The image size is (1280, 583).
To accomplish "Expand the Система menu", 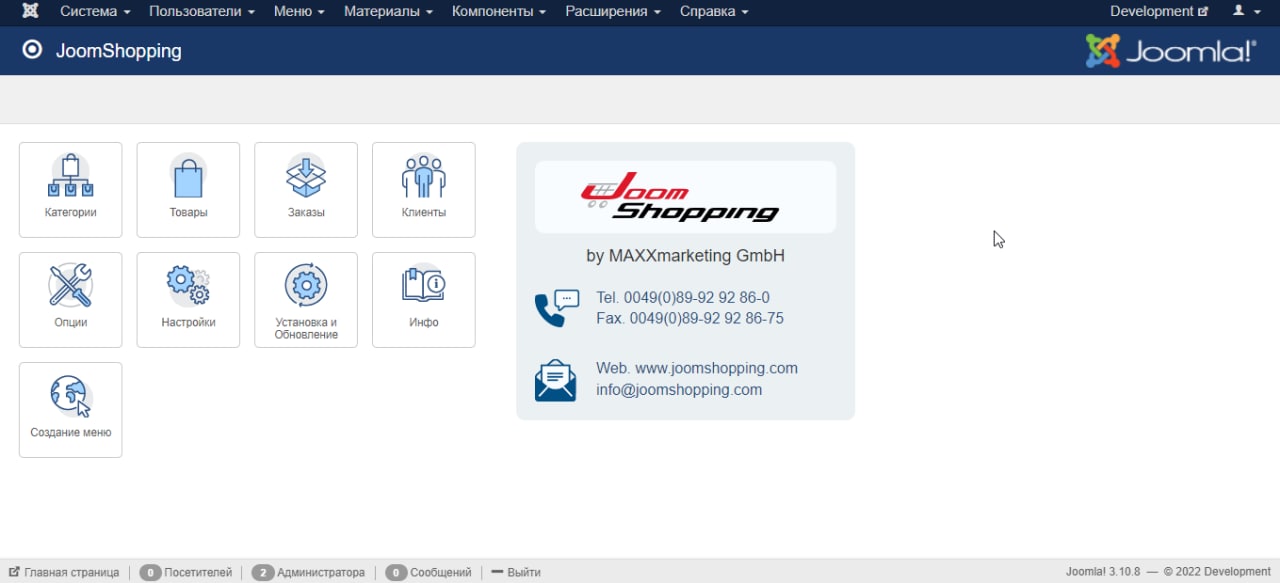I will point(95,12).
